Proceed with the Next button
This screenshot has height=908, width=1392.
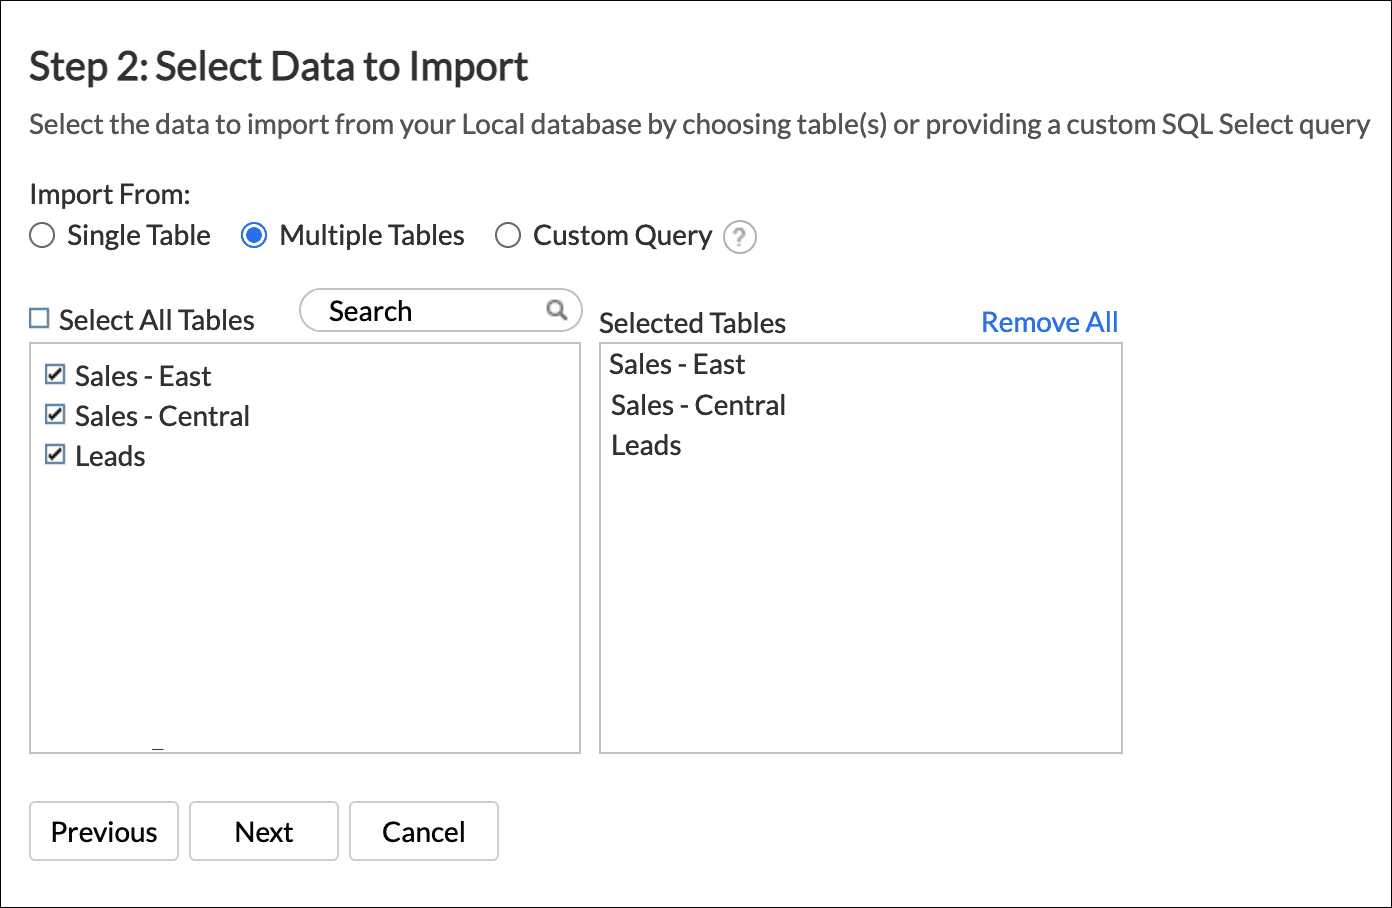click(x=264, y=831)
